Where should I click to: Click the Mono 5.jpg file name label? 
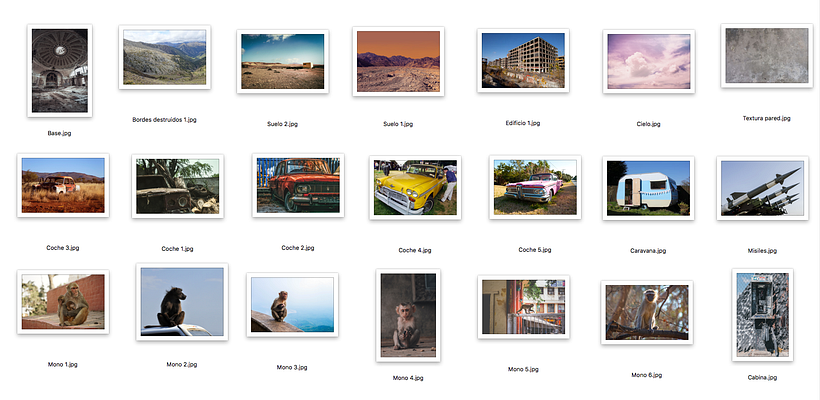(523, 369)
